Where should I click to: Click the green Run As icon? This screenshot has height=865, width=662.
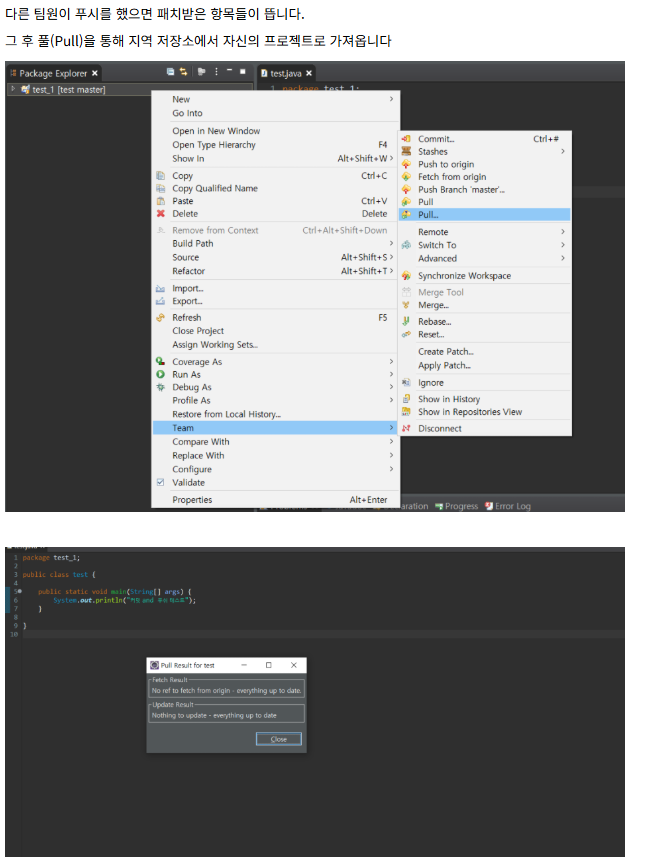pos(161,374)
